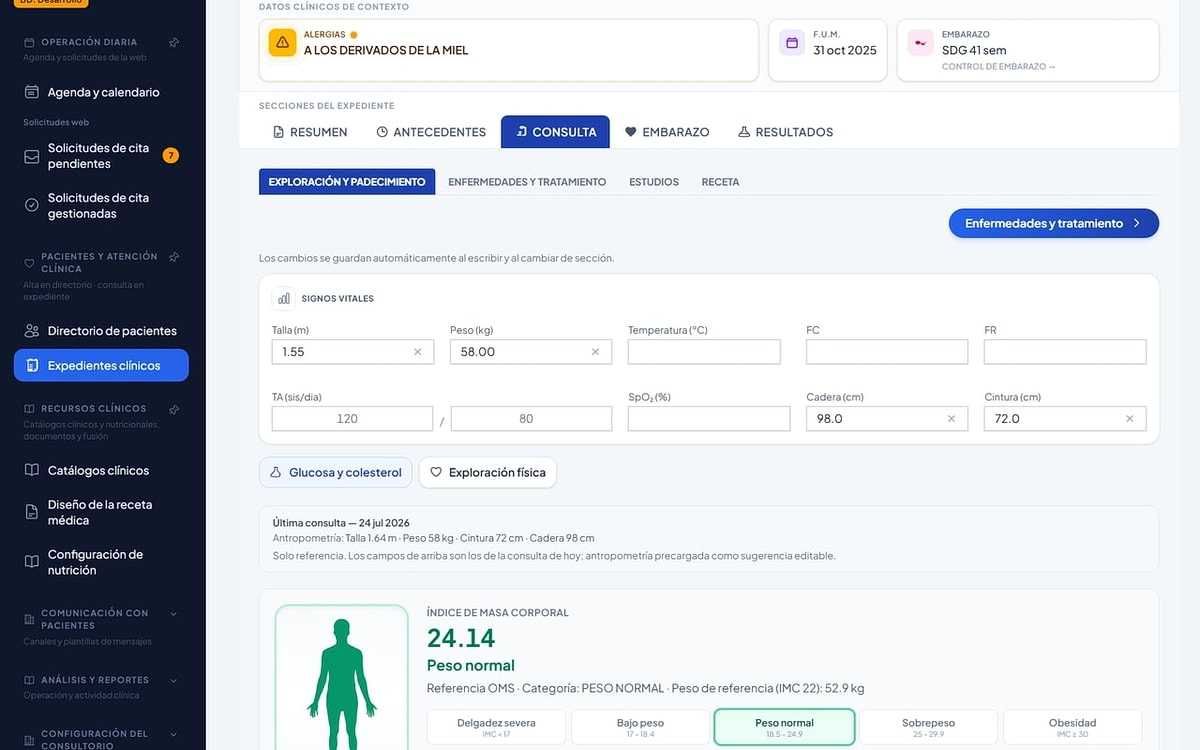The height and width of the screenshot is (750, 1200).
Task: Switch to the Embarazo tab
Action: [x=666, y=132]
